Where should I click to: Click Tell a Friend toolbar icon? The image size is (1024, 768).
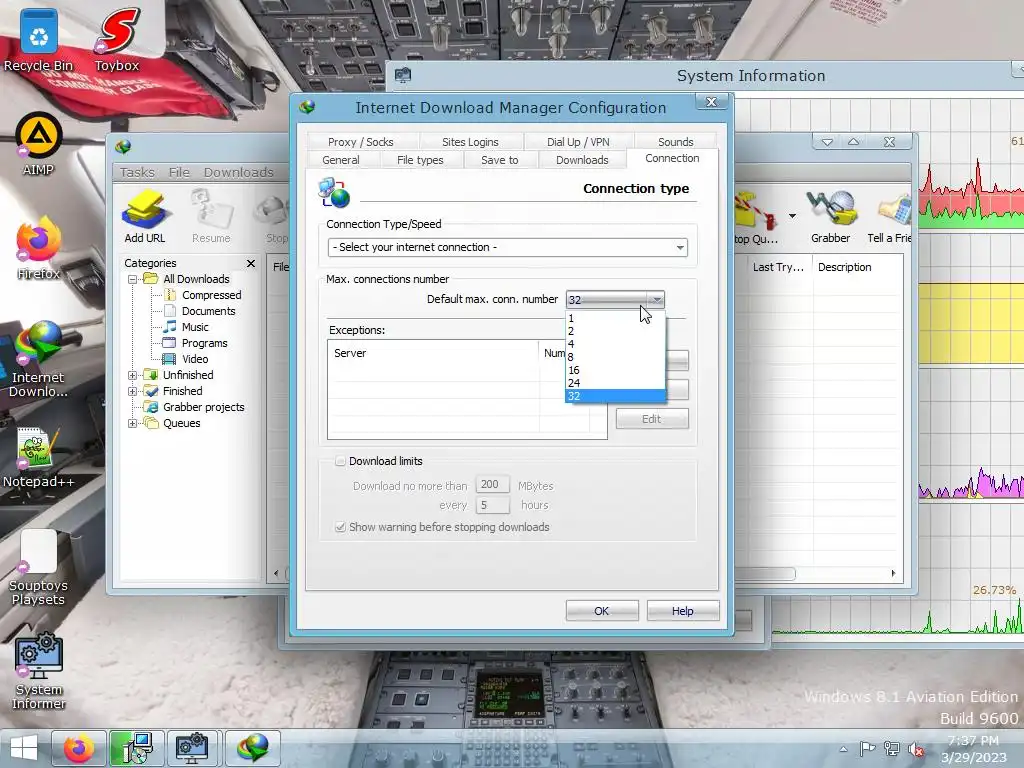click(889, 217)
